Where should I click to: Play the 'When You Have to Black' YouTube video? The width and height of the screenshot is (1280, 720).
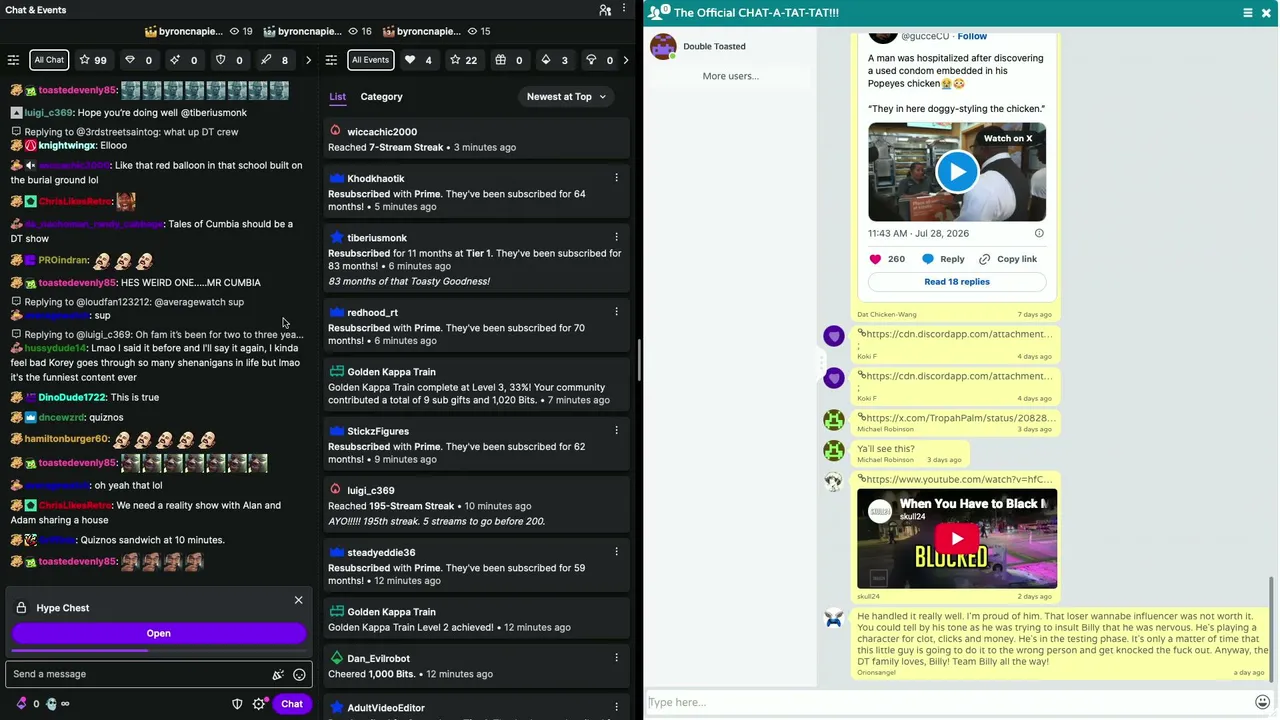click(957, 539)
